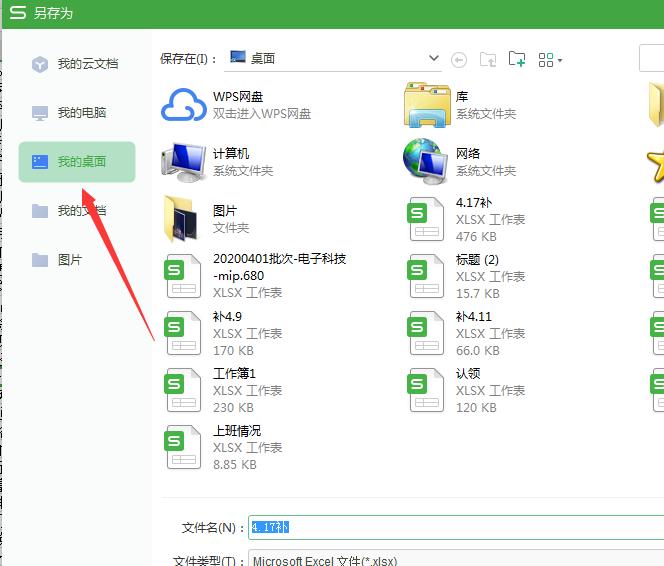Click the 上班情况 file name
Viewport: 664px width, 566px height.
[237, 431]
